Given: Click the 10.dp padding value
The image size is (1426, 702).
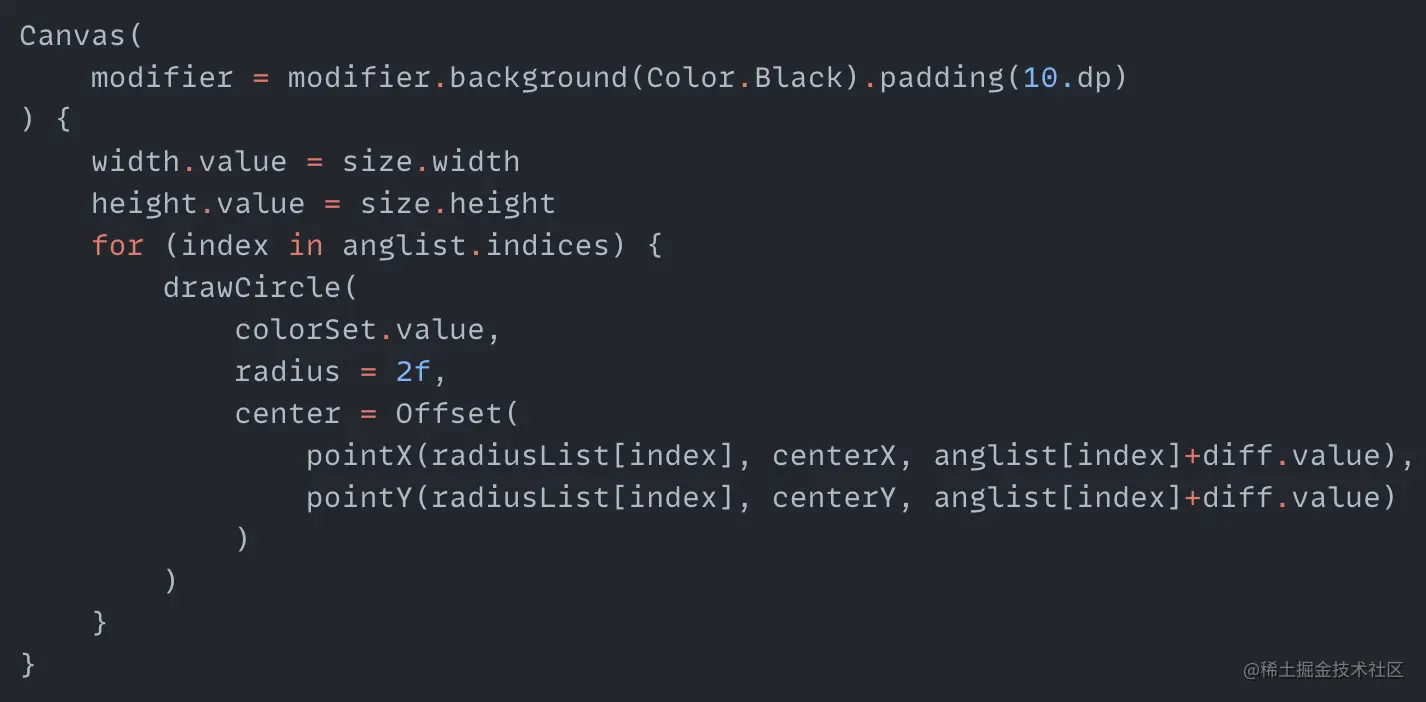Looking at the screenshot, I should tap(1067, 77).
